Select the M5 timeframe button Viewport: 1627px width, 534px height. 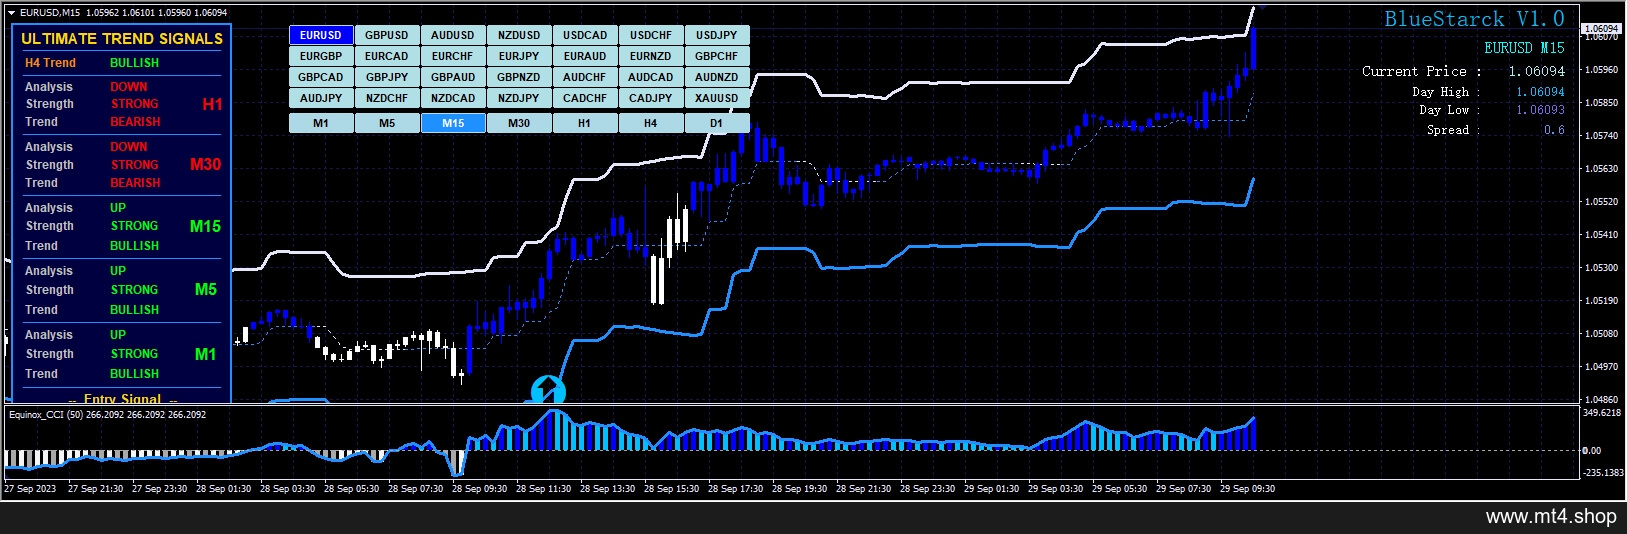pos(387,123)
